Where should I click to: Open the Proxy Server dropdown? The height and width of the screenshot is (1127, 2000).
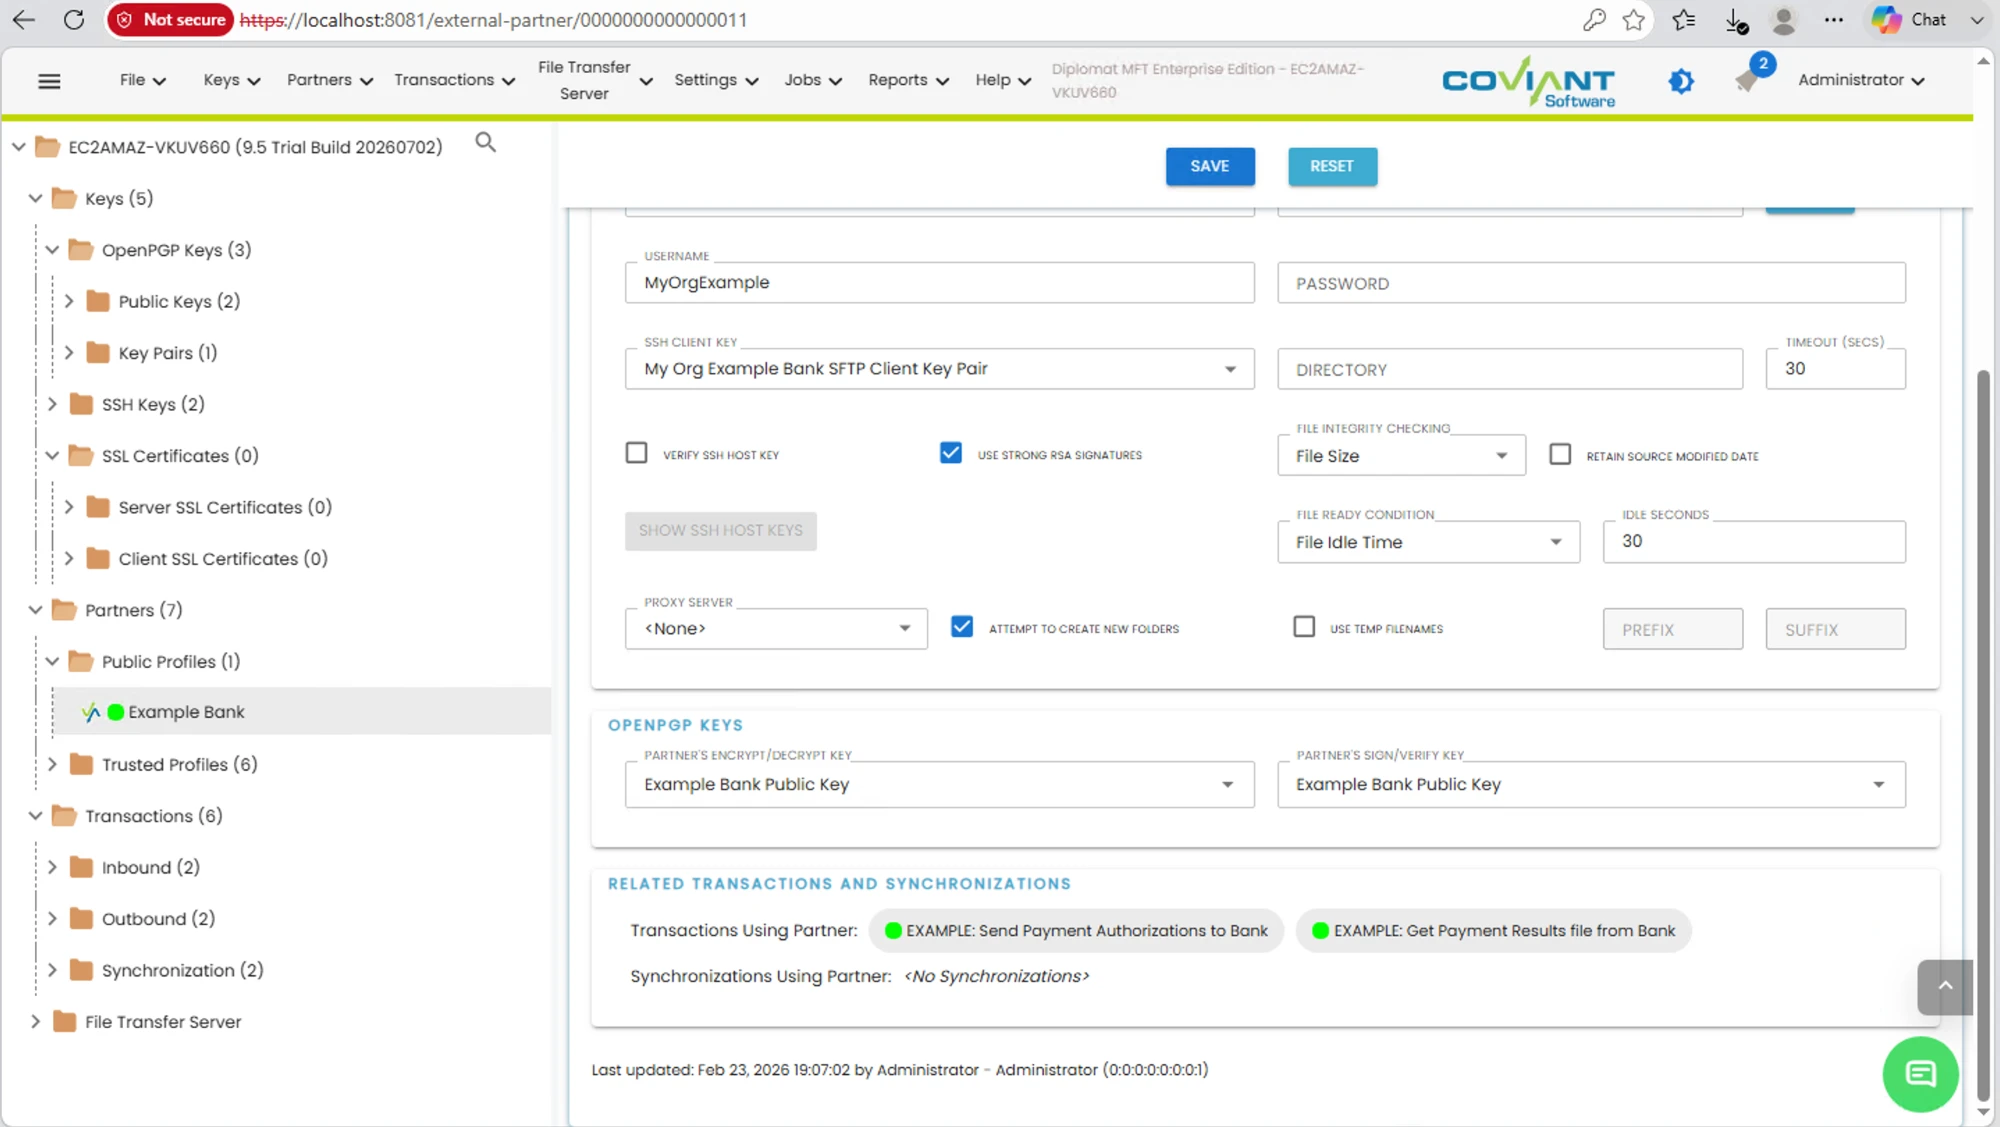(x=776, y=629)
